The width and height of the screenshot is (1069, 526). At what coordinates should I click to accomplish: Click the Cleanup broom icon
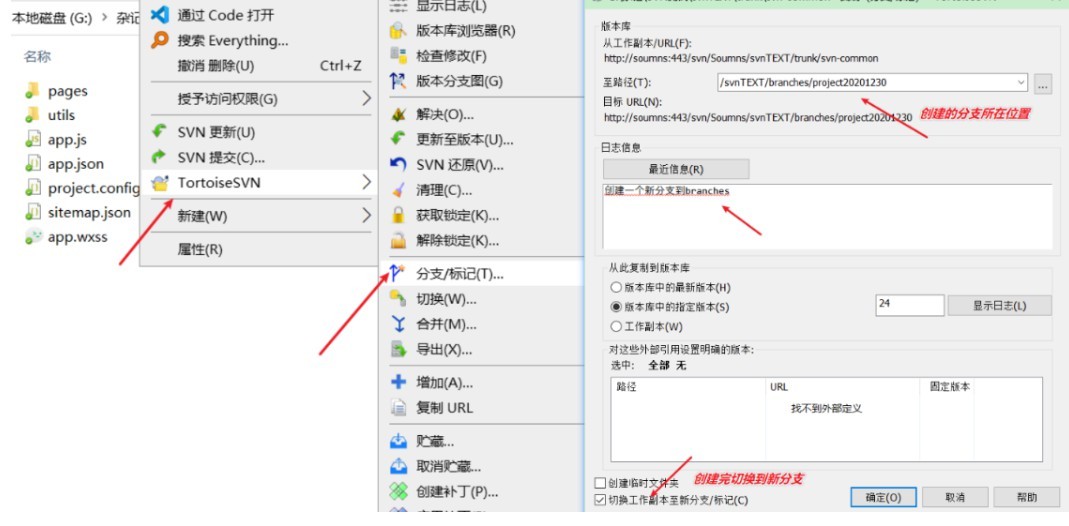(x=397, y=190)
